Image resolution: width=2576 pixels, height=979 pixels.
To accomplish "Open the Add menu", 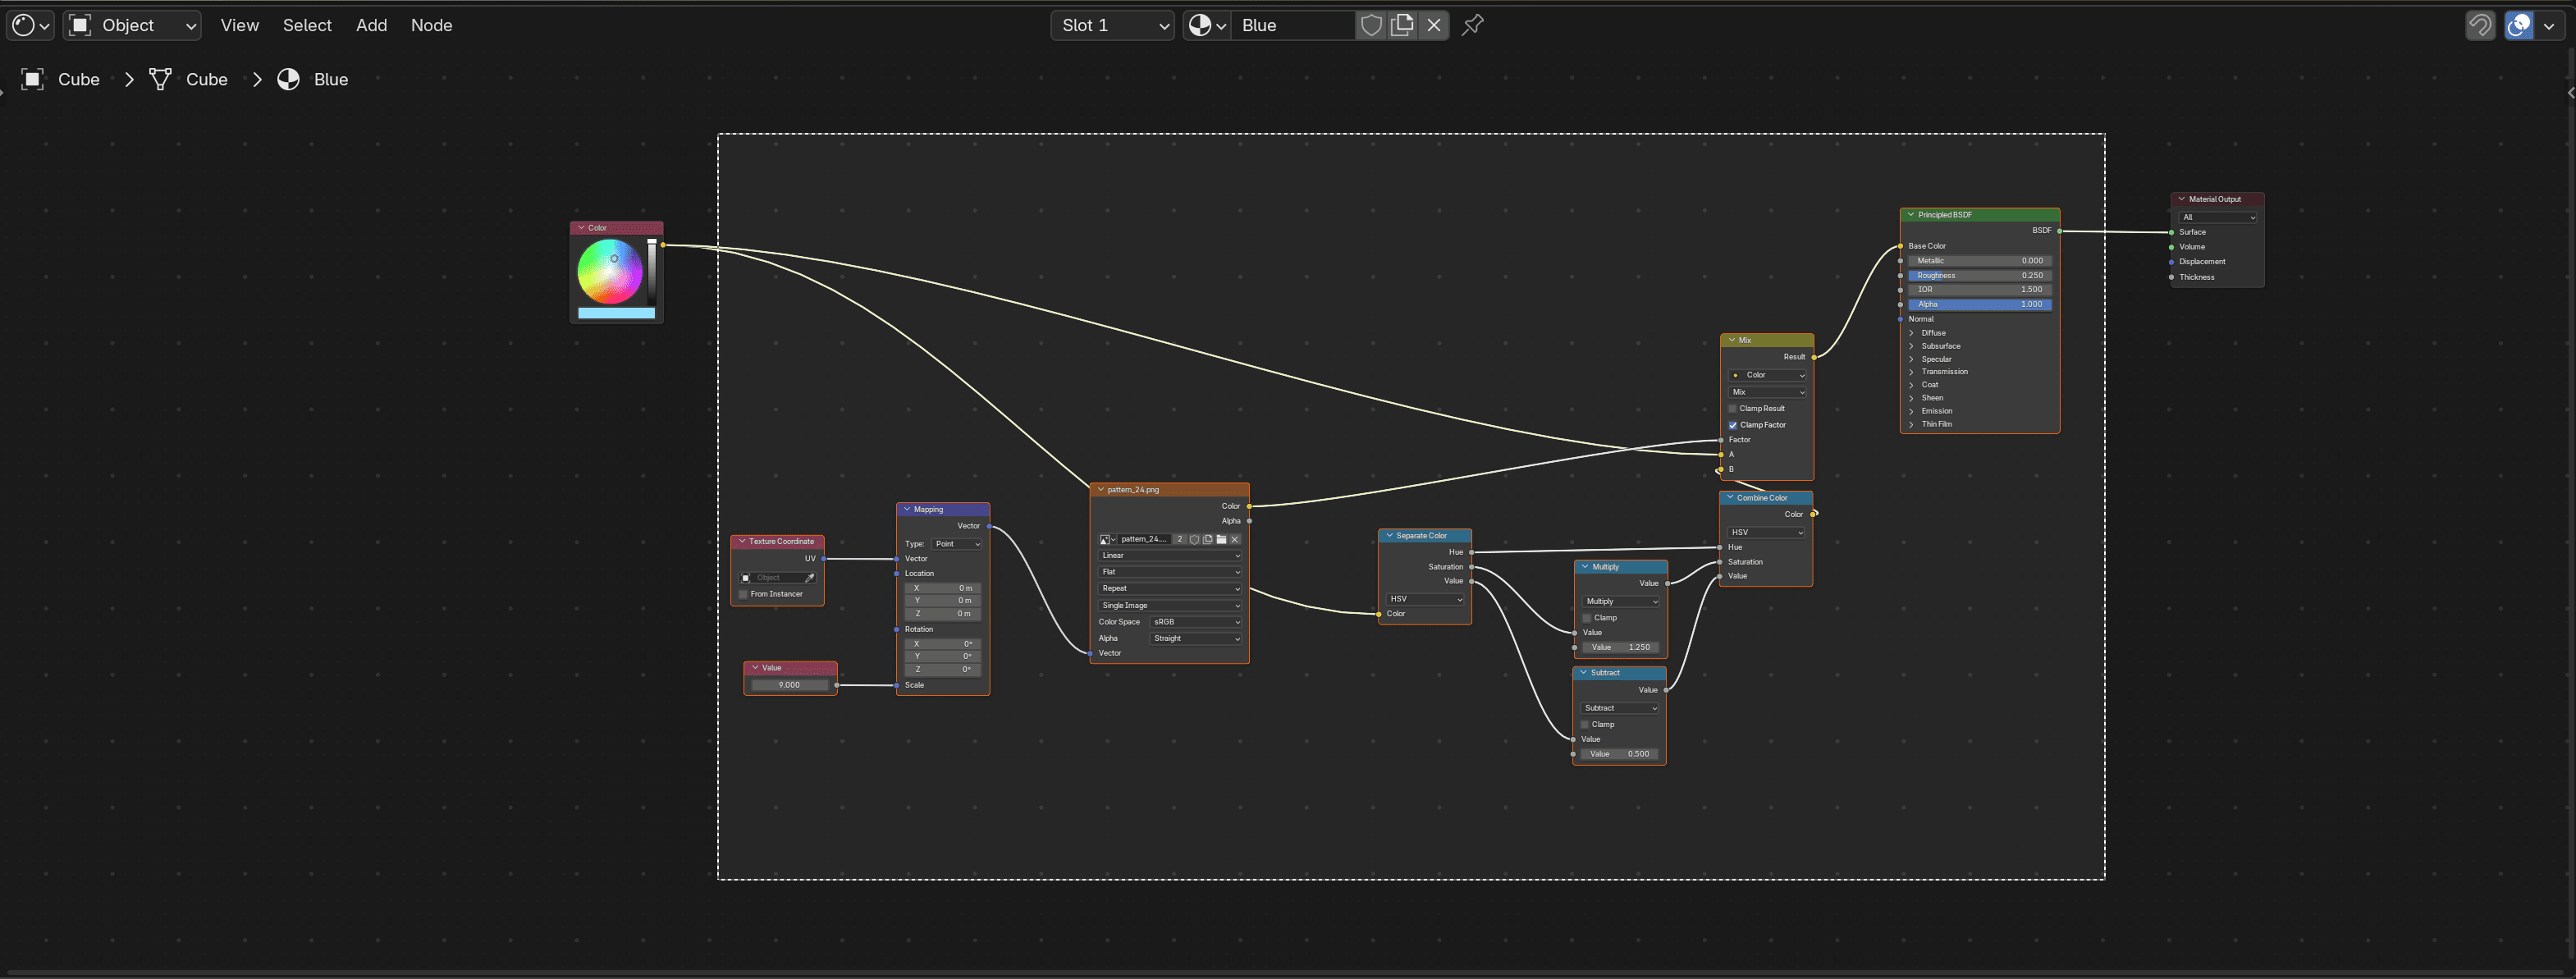I will (x=371, y=25).
